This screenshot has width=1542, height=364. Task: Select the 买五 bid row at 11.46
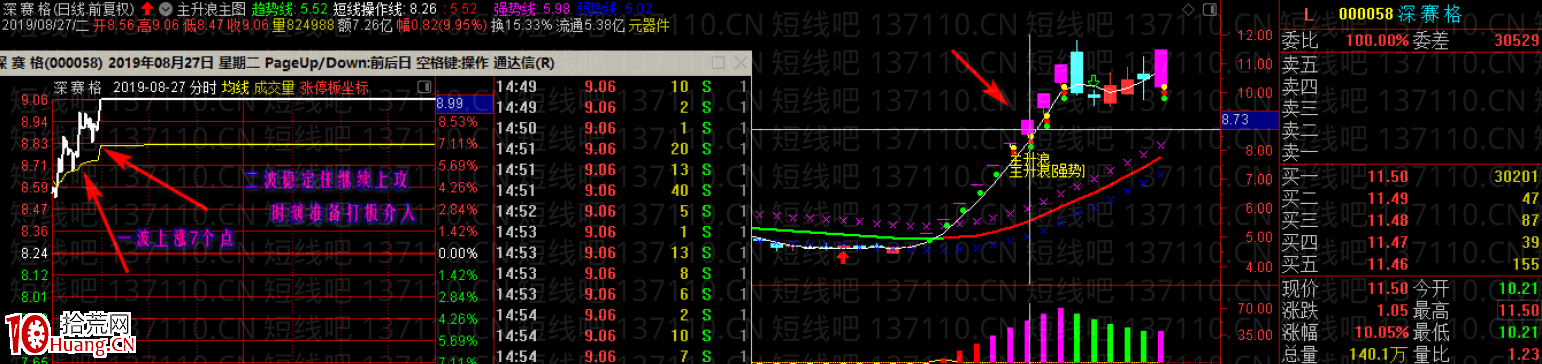point(1411,264)
